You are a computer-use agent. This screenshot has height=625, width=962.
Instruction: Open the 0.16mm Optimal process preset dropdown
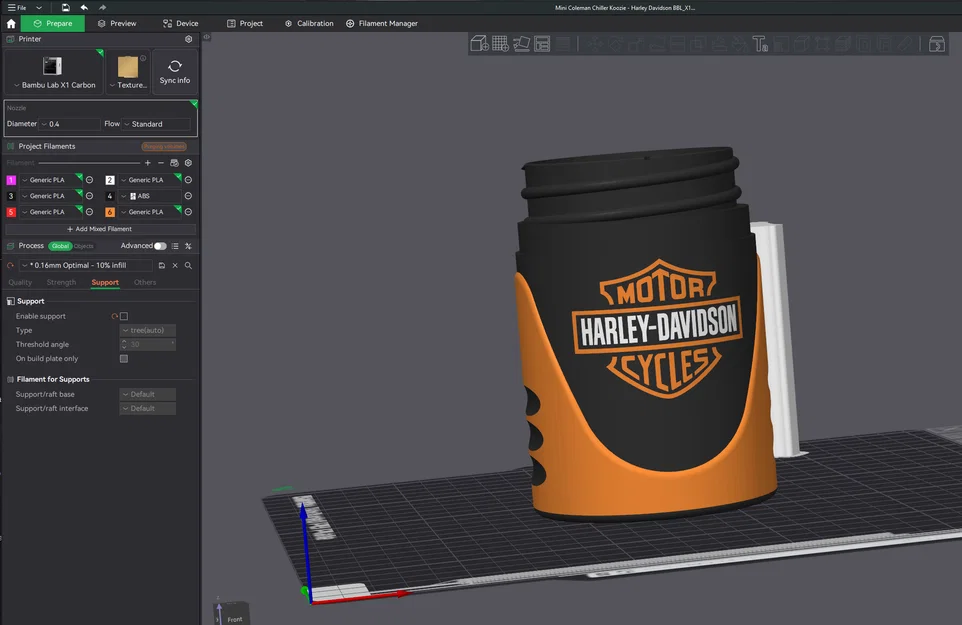click(86, 266)
